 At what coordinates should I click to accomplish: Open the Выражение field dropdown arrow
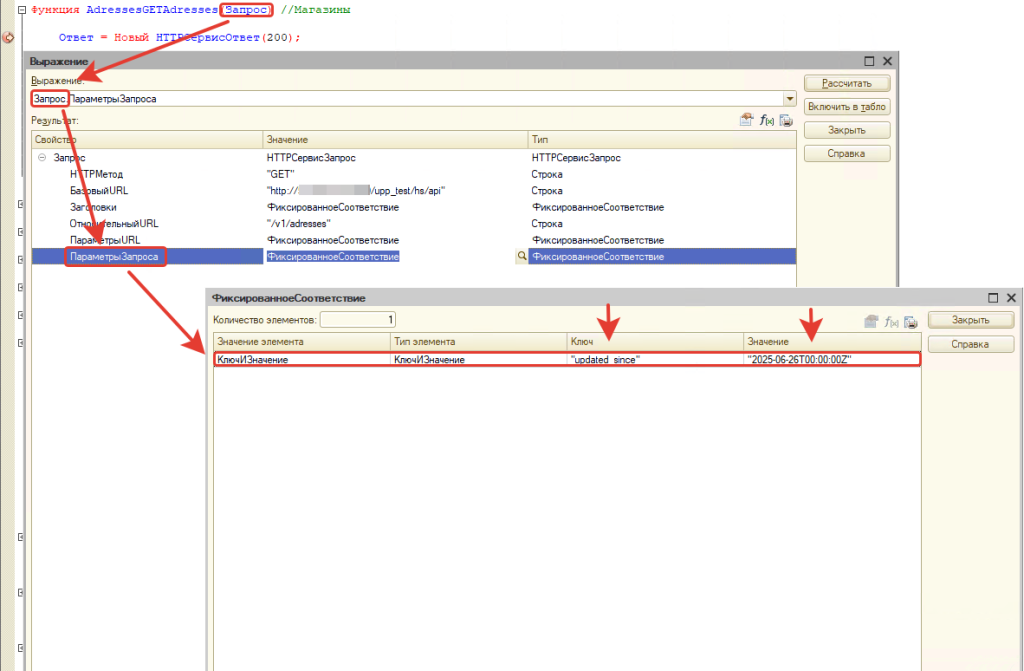pyautogui.click(x=789, y=99)
